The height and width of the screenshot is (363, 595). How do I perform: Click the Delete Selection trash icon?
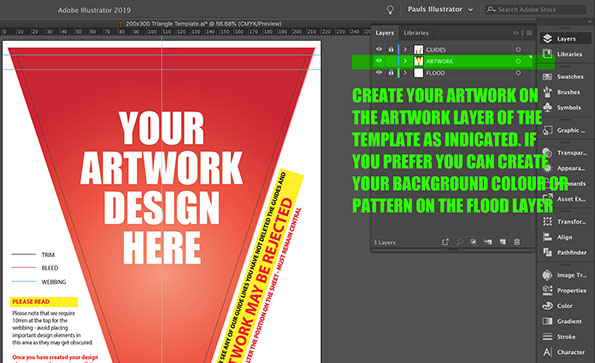(x=517, y=242)
